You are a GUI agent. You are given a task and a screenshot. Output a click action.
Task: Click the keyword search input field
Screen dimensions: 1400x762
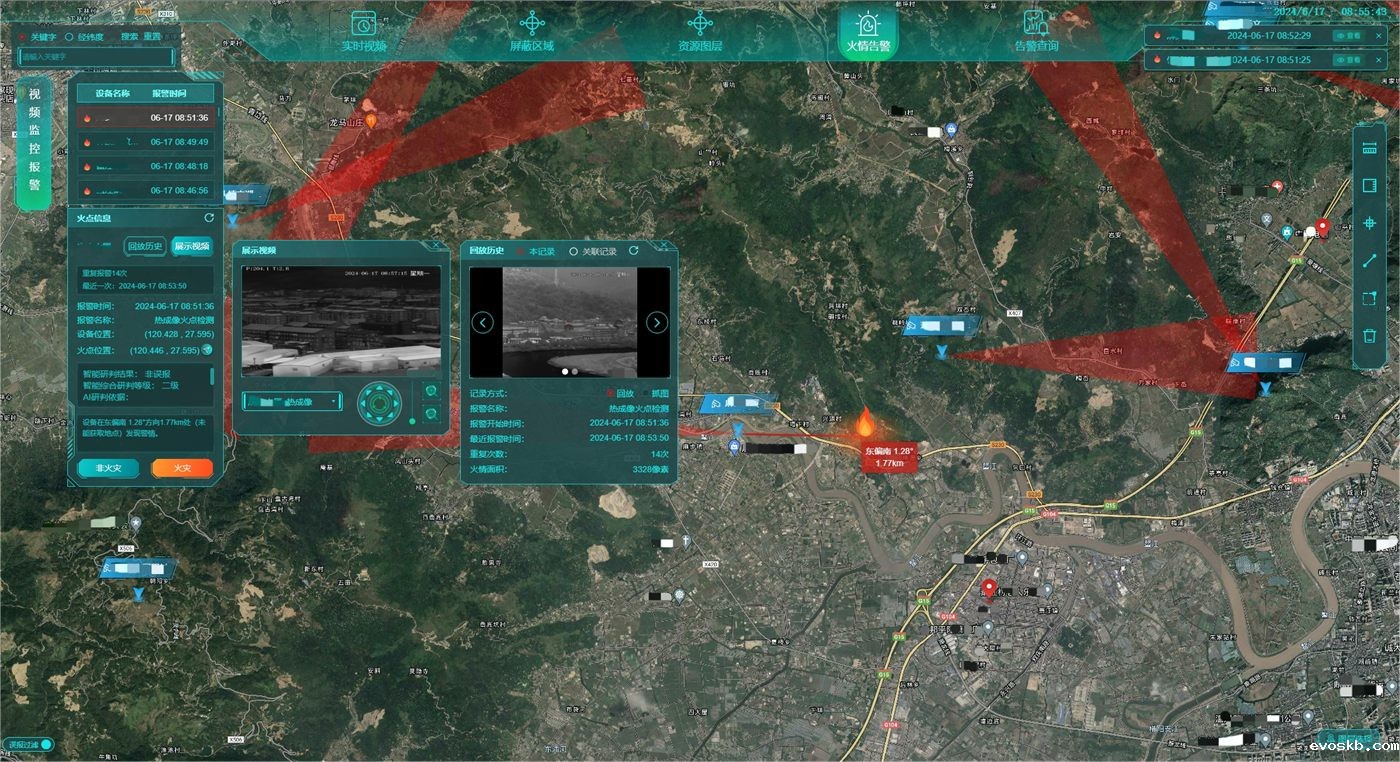(95, 57)
